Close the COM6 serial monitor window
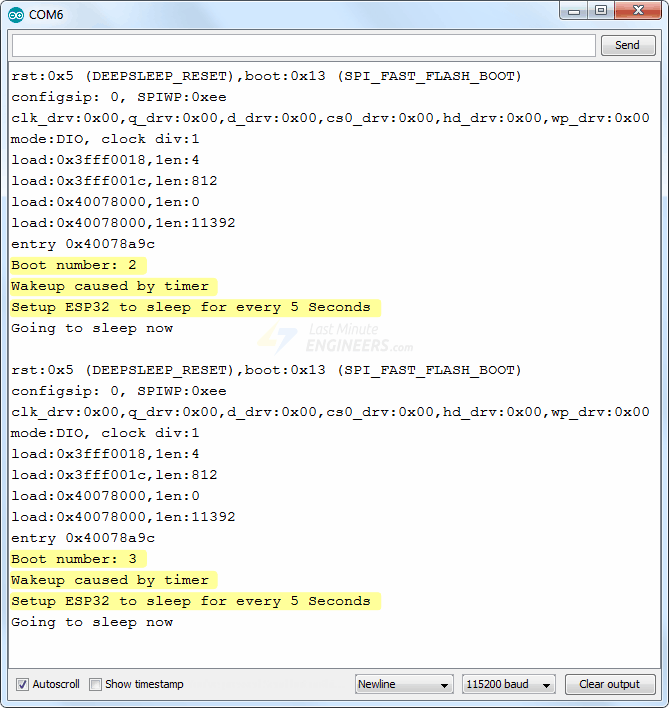 click(637, 11)
